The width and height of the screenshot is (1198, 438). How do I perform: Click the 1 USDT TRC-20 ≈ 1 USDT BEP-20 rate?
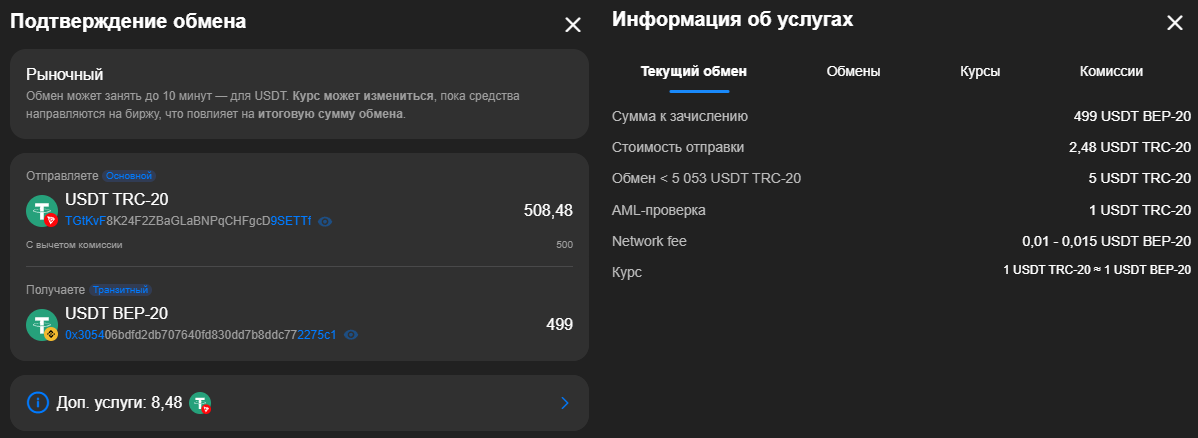[x=1098, y=270]
